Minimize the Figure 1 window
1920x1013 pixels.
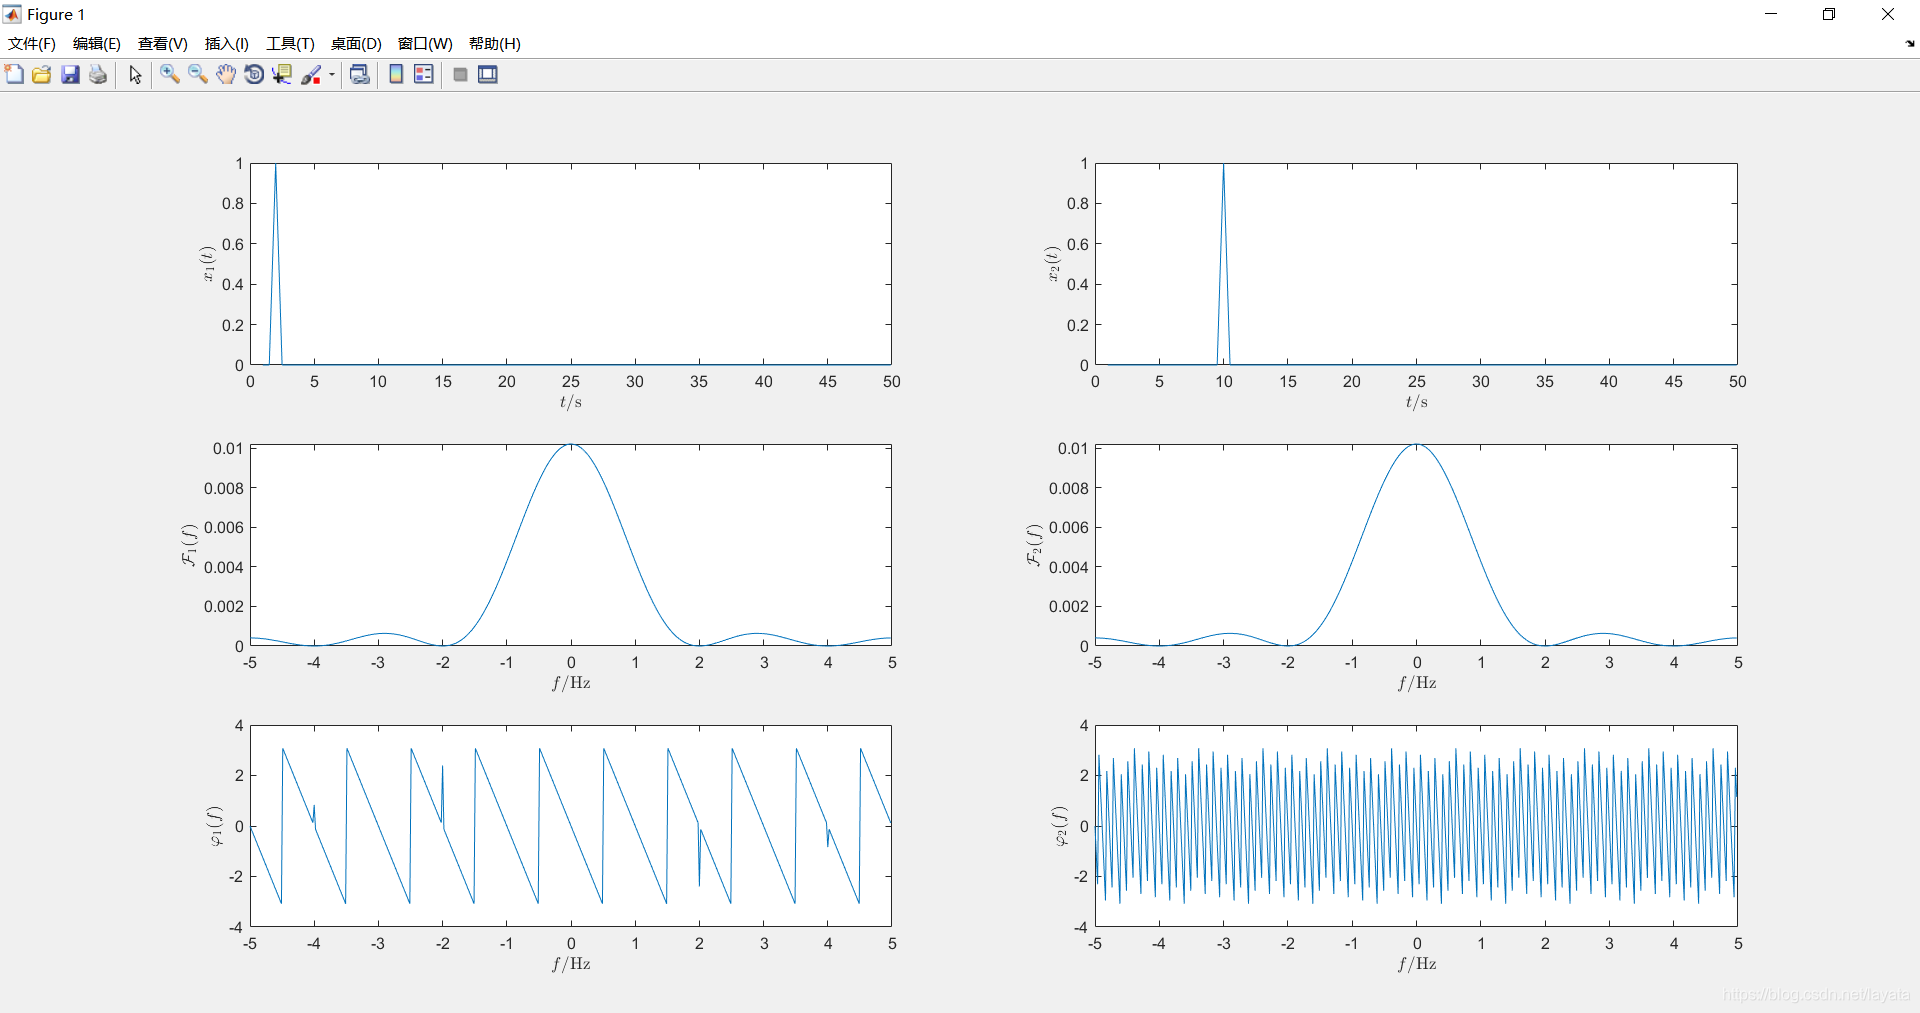(x=1771, y=14)
